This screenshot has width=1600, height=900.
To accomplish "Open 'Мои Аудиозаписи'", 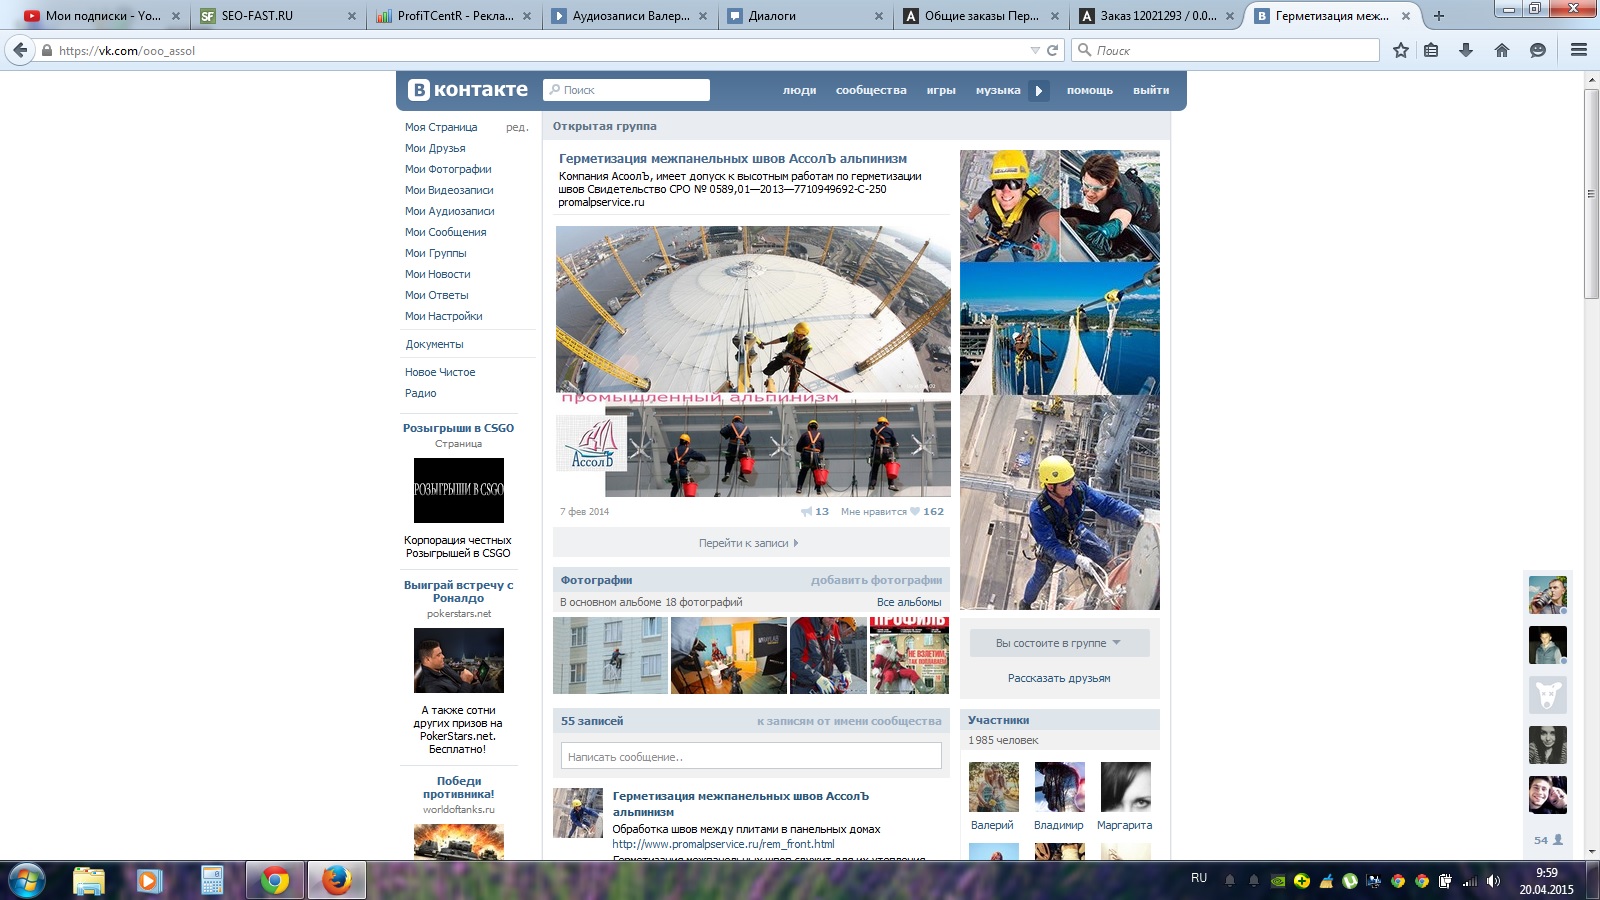I will [x=449, y=211].
